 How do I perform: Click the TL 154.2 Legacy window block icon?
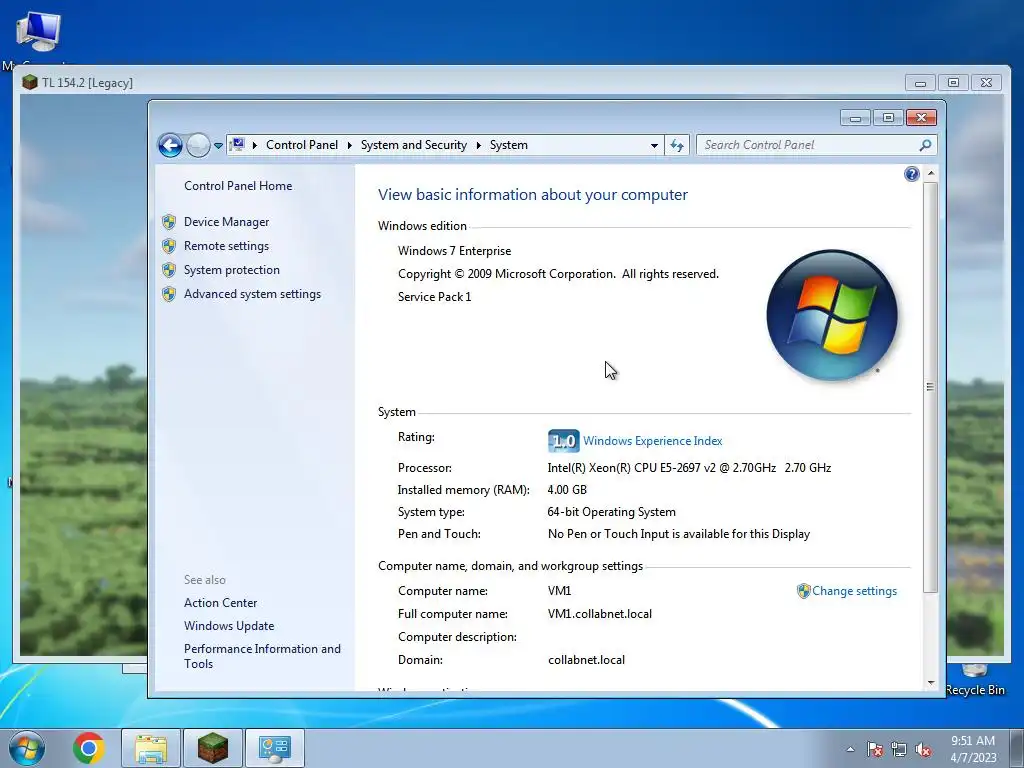pos(29,82)
